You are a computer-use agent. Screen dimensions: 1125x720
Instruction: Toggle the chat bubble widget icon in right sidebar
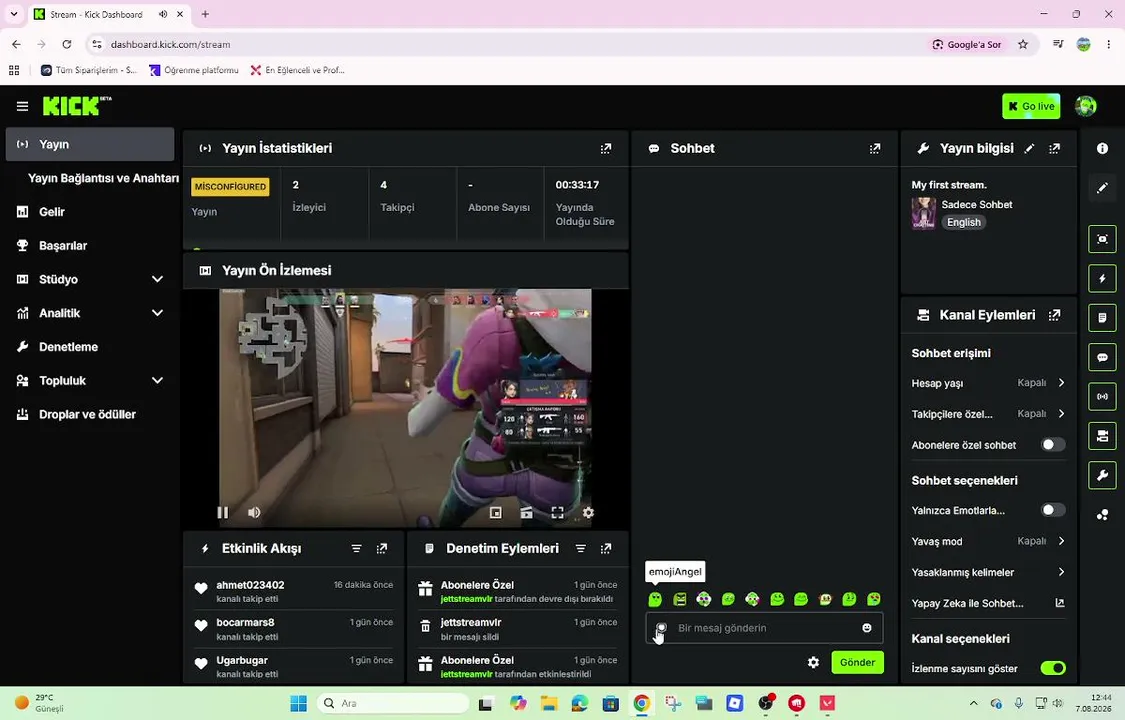pos(1102,357)
